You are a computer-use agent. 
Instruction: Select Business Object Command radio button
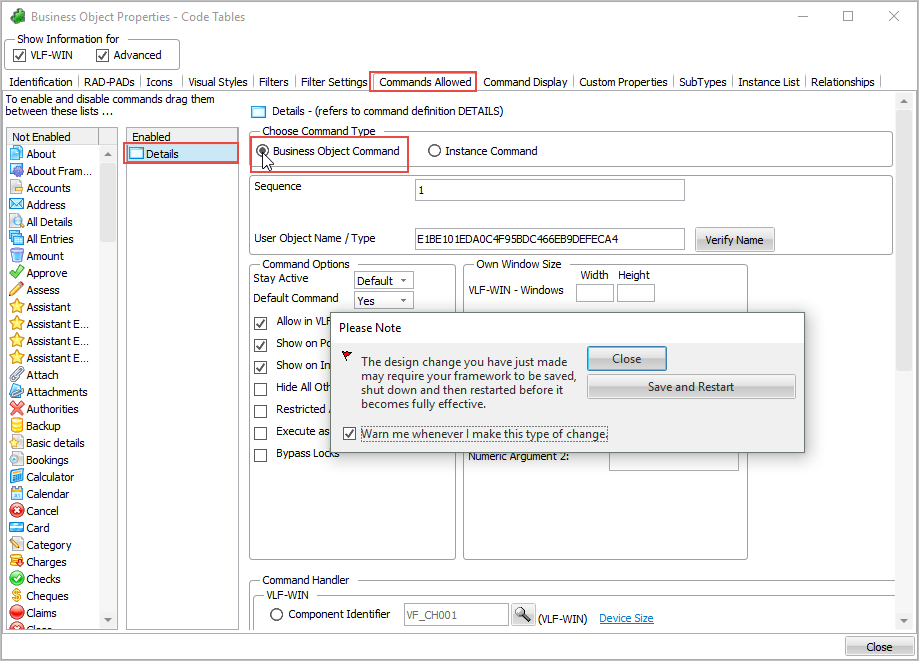coord(263,151)
